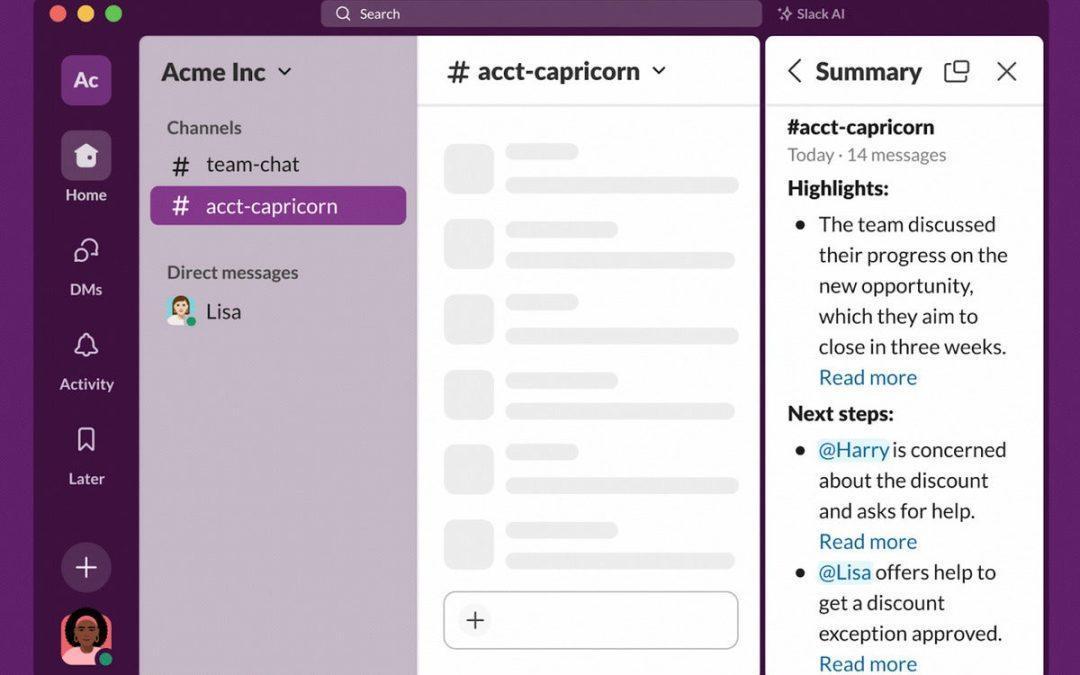Viewport: 1080px width, 675px height.
Task: Select the acct-capricorn channel in sidebar
Action: coord(278,205)
